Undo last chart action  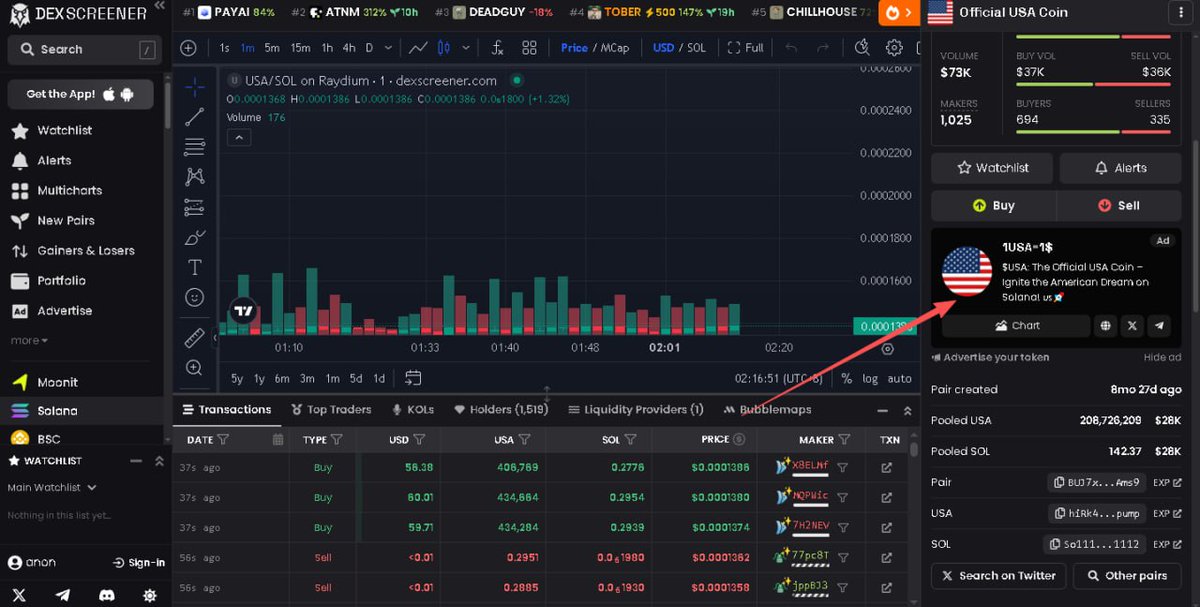[x=791, y=48]
